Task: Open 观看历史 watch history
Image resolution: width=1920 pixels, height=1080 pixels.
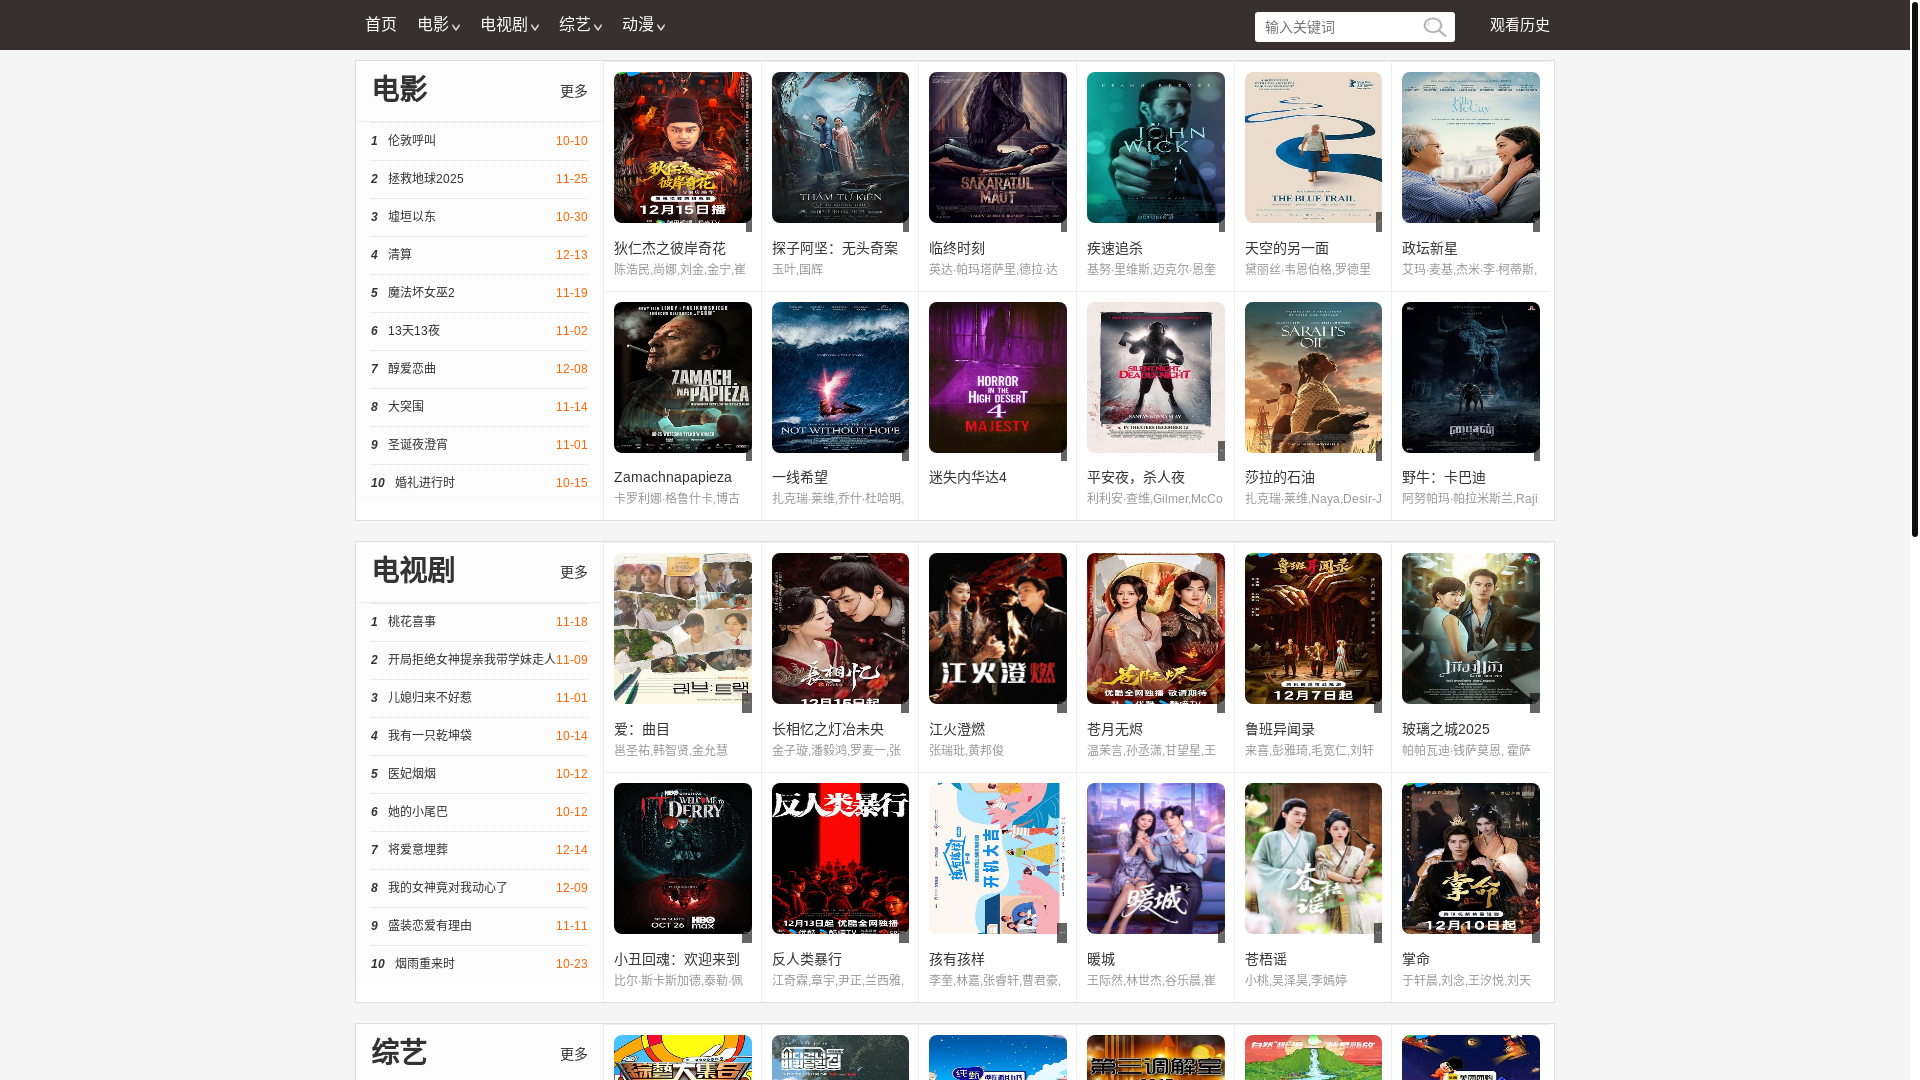Action: click(1519, 25)
